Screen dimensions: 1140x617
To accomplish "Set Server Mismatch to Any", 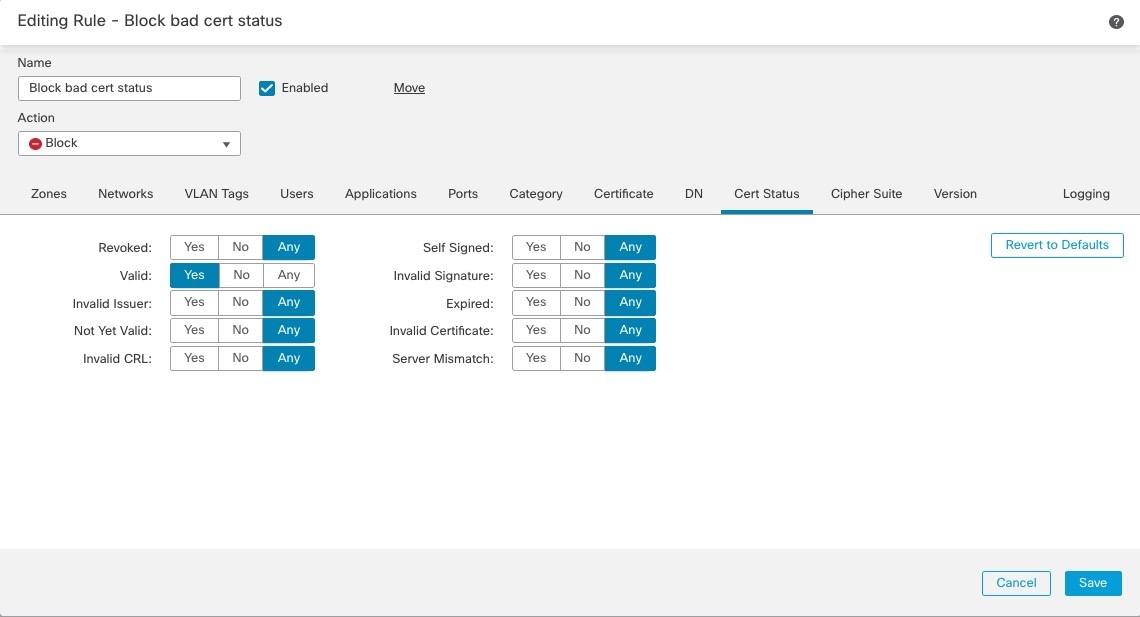I will (630, 358).
